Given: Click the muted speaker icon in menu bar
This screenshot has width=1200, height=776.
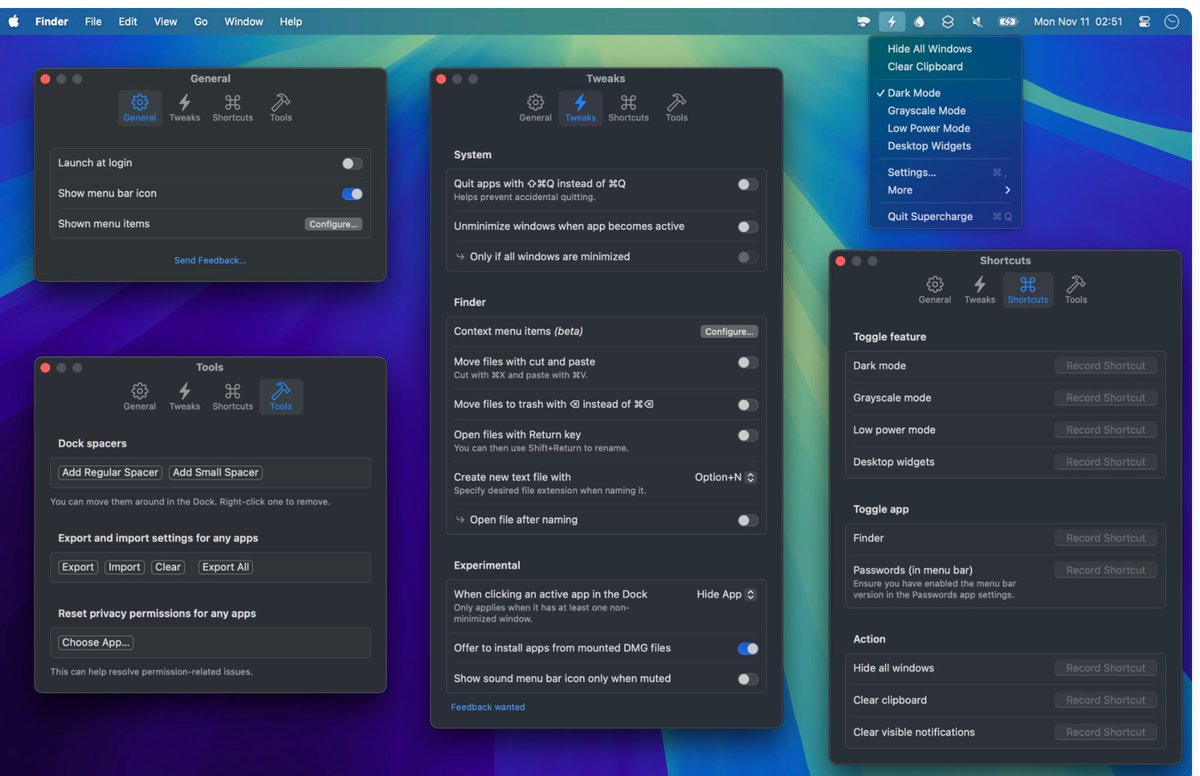Looking at the screenshot, I should pyautogui.click(x=977, y=21).
